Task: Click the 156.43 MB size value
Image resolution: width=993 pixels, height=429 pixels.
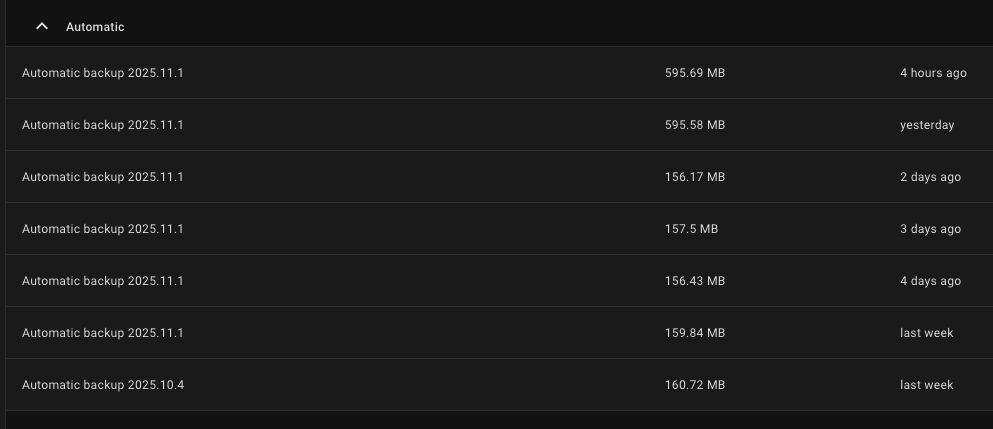Action: 694,281
